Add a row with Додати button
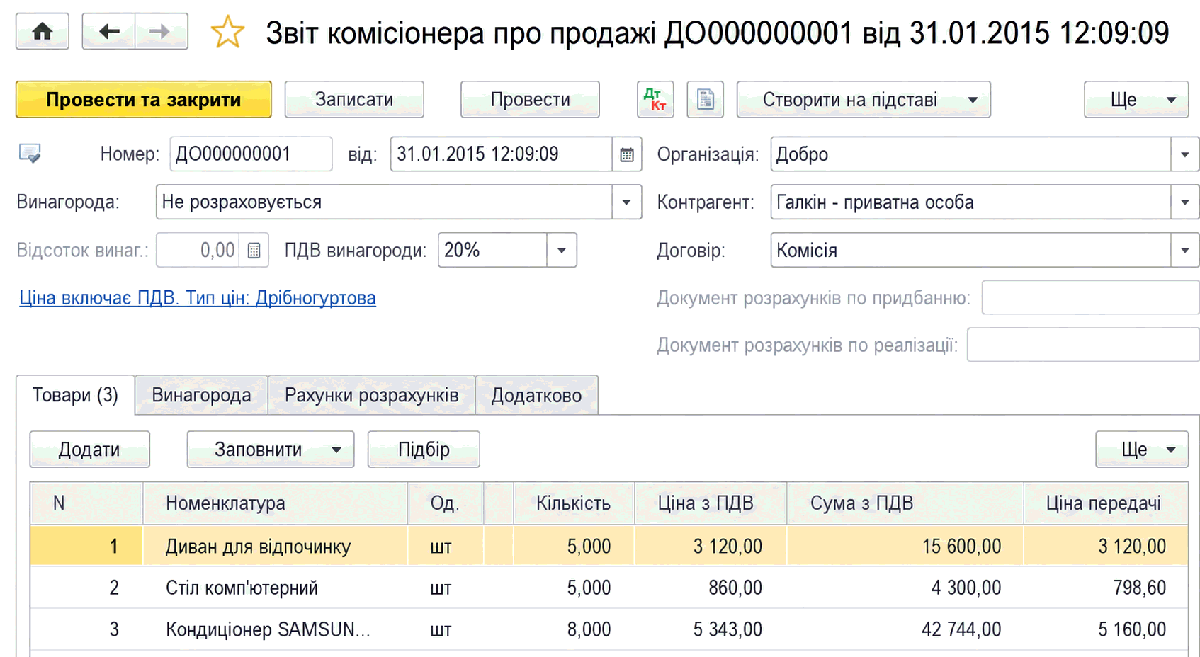 click(90, 450)
